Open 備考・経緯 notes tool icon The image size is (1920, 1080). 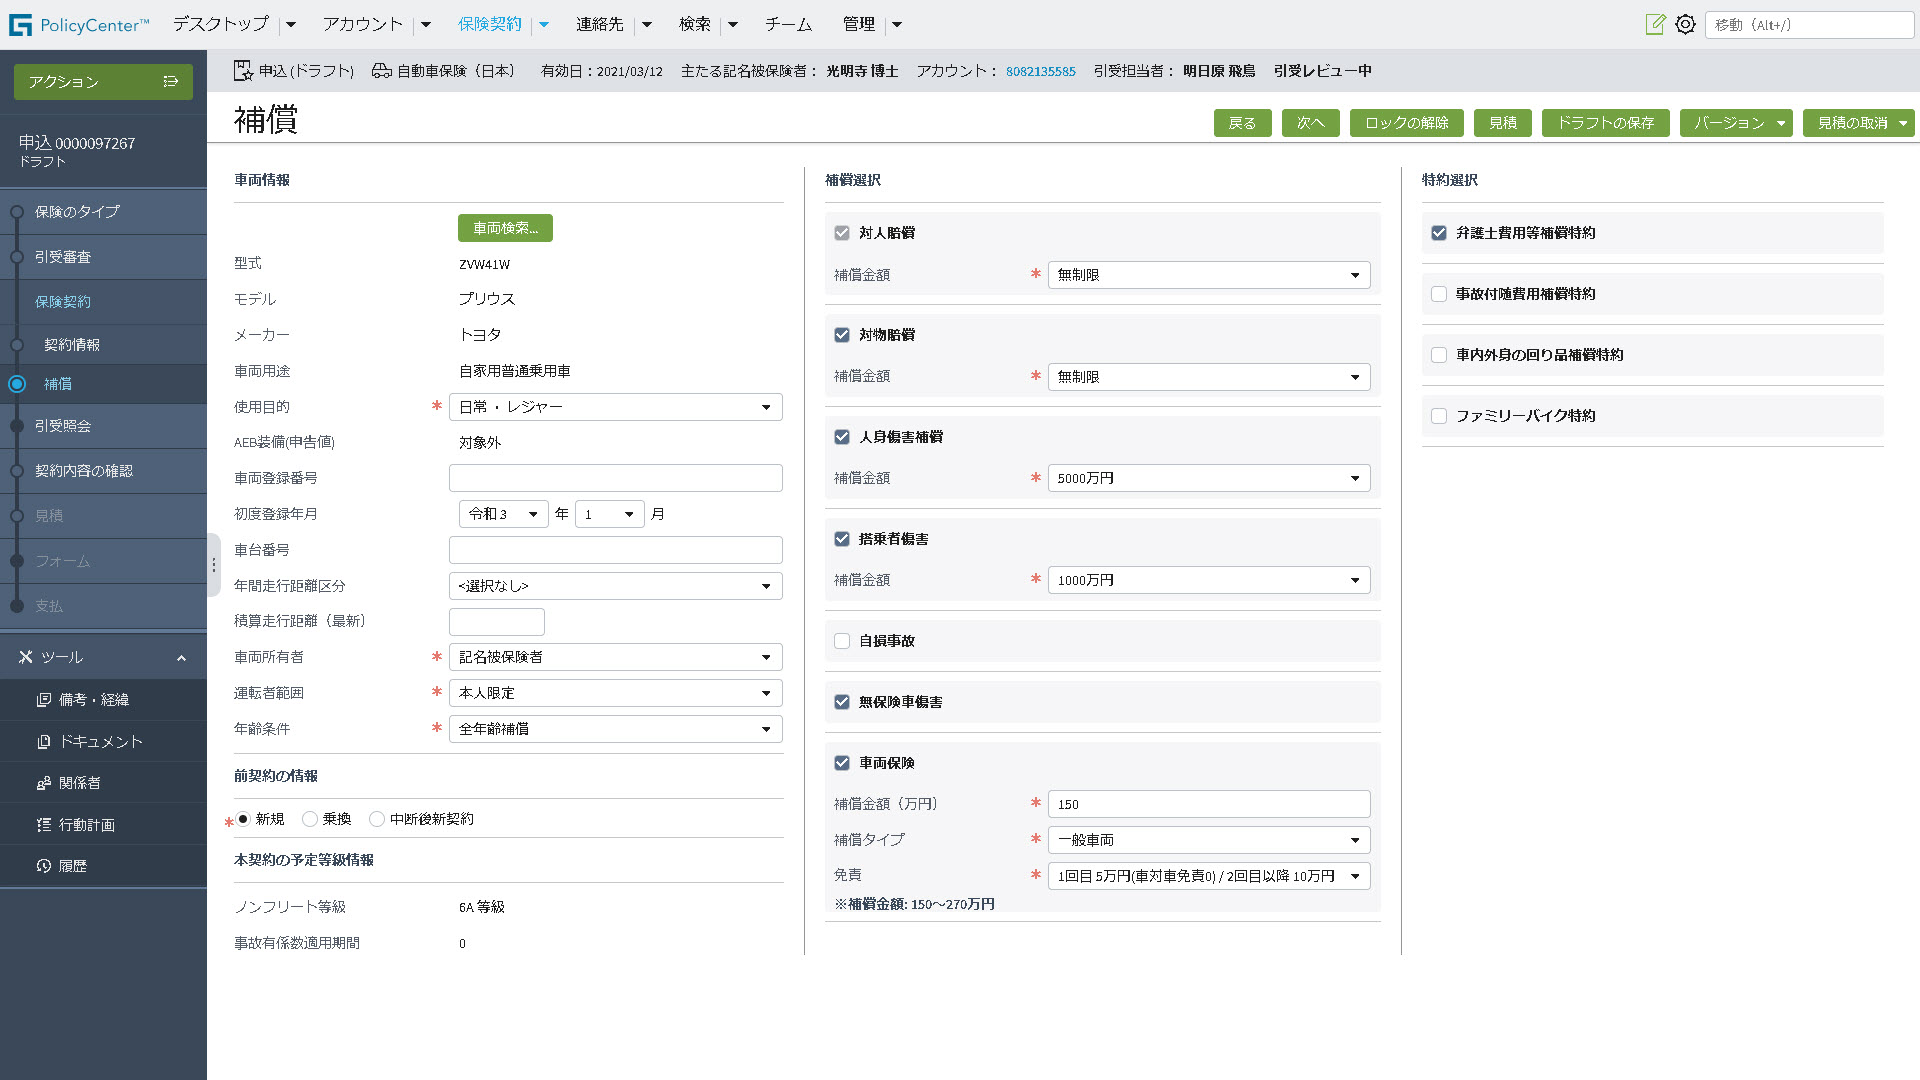[44, 700]
